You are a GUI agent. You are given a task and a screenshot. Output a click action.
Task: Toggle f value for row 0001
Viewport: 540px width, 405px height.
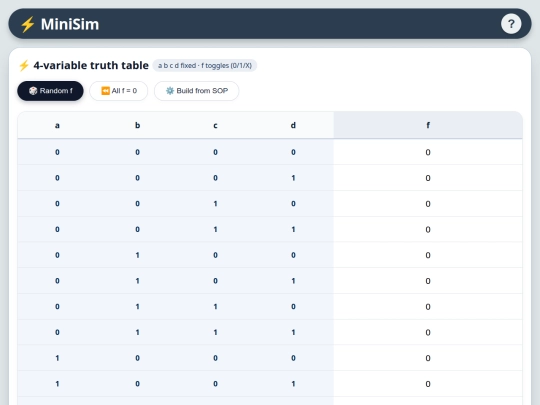tap(428, 178)
